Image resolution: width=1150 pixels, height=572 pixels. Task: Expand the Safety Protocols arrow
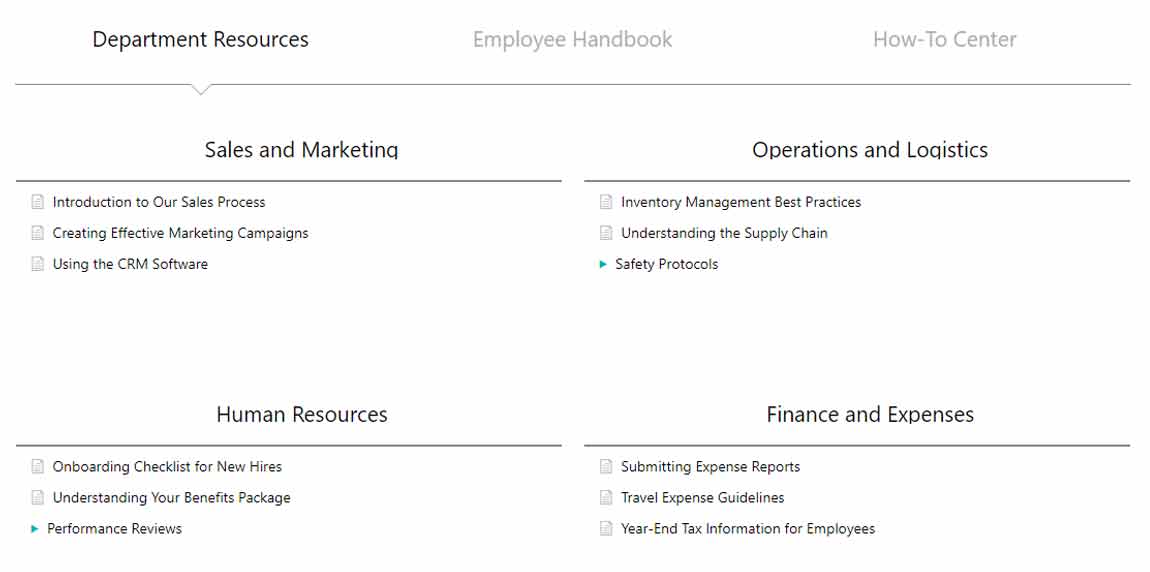(x=603, y=264)
